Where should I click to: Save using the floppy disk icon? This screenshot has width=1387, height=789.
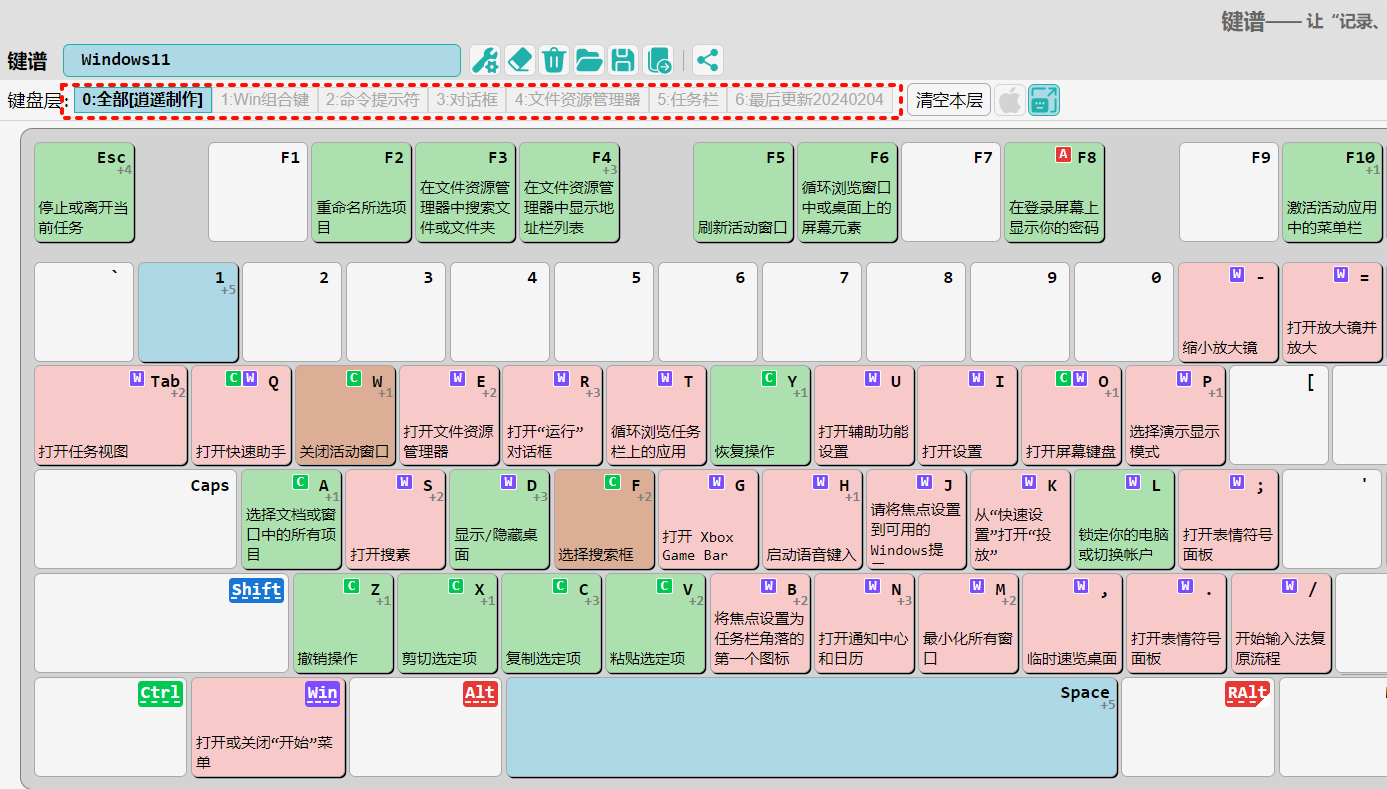point(623,60)
